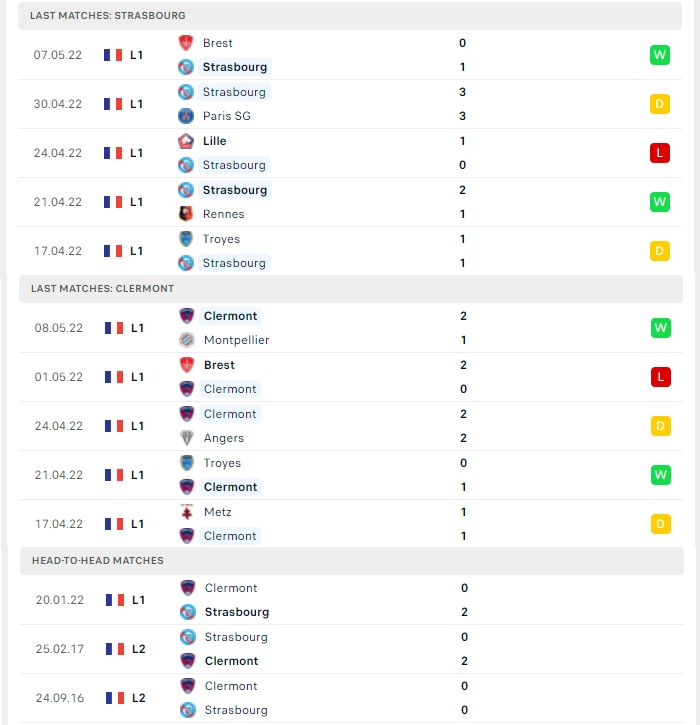The image size is (700, 725).
Task: Select the 25.02.17 L2 head-to-head match
Action: click(352, 649)
